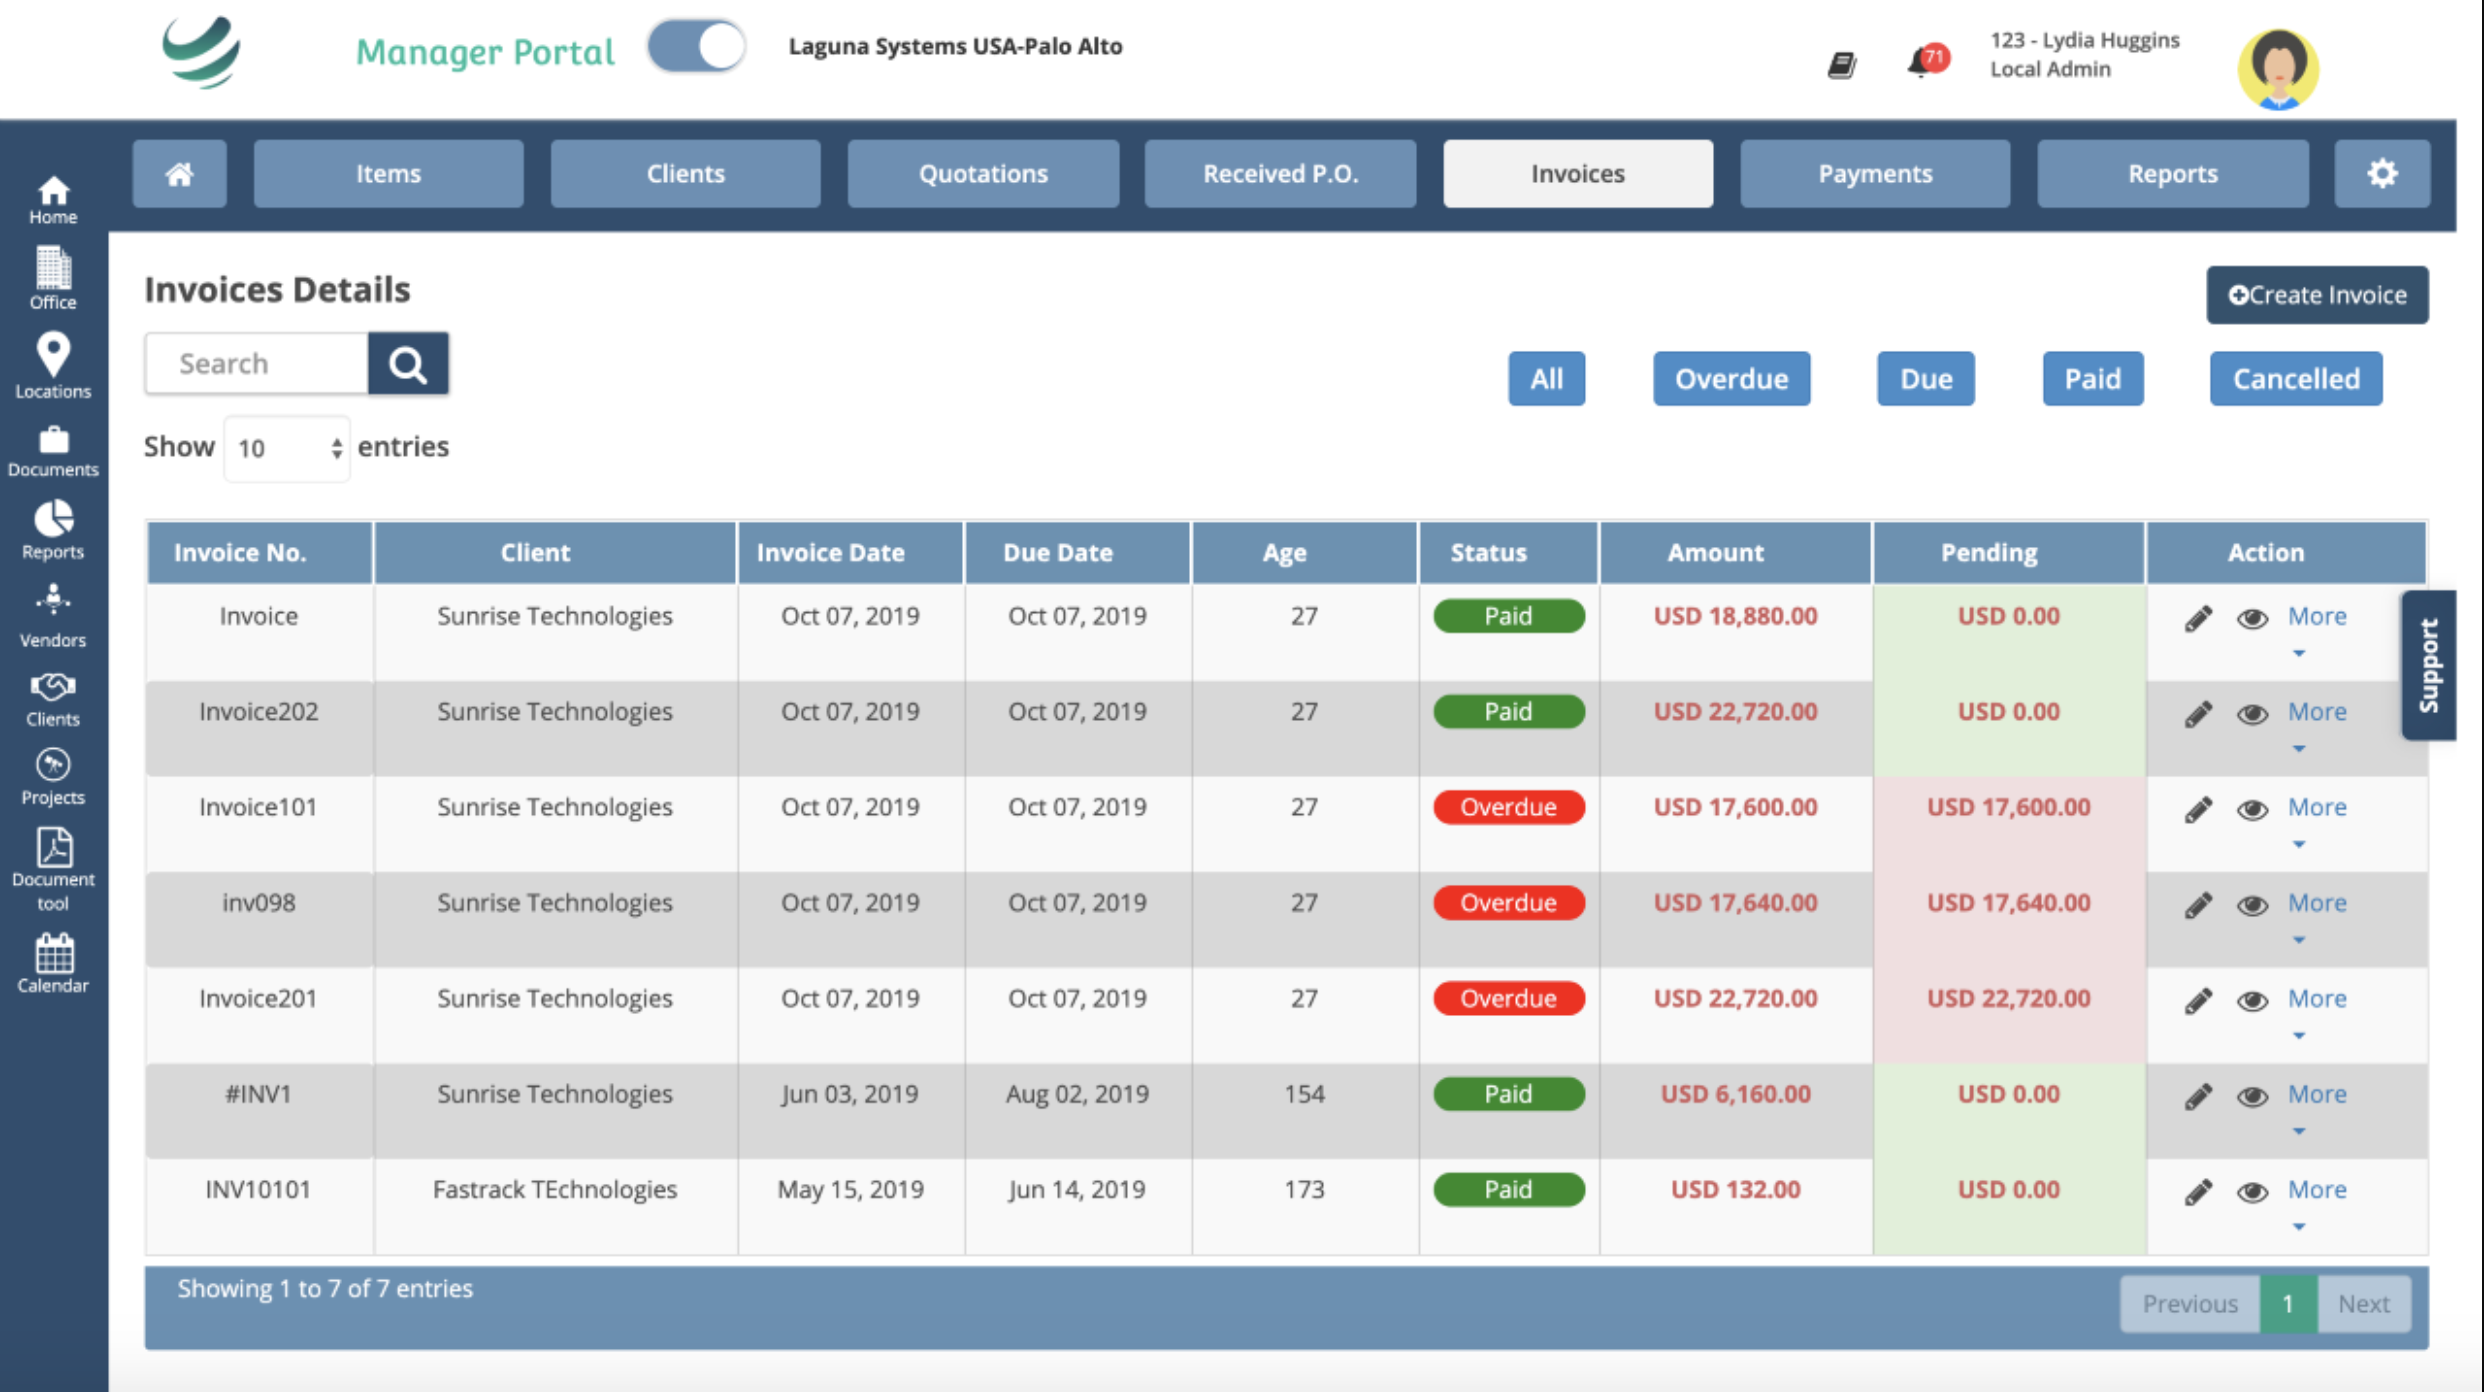Open the Locations sidebar icon

[x=53, y=365]
